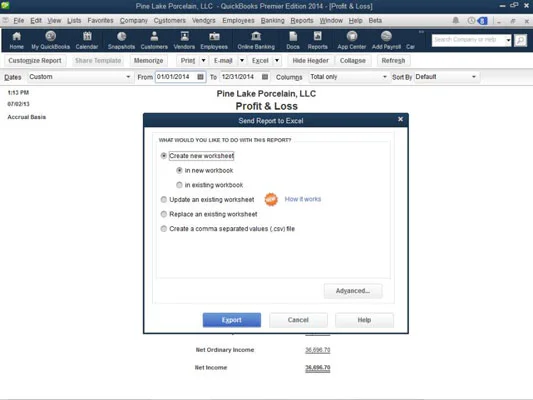This screenshot has width=533, height=400.
Task: Open the Docs icon
Action: click(x=293, y=40)
